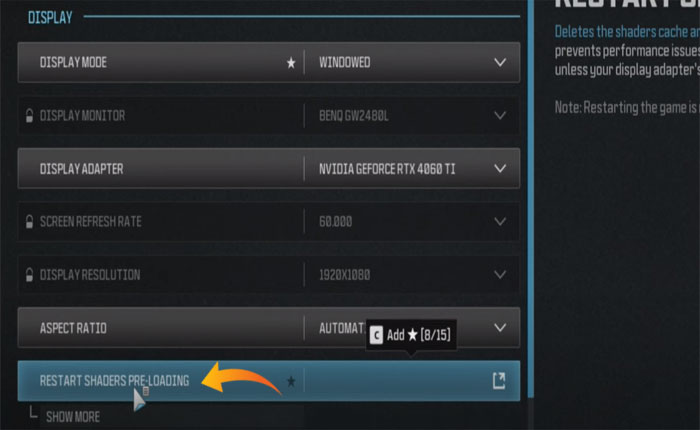The width and height of the screenshot is (700, 430).
Task: Expand Show More display options
Action: (73, 417)
